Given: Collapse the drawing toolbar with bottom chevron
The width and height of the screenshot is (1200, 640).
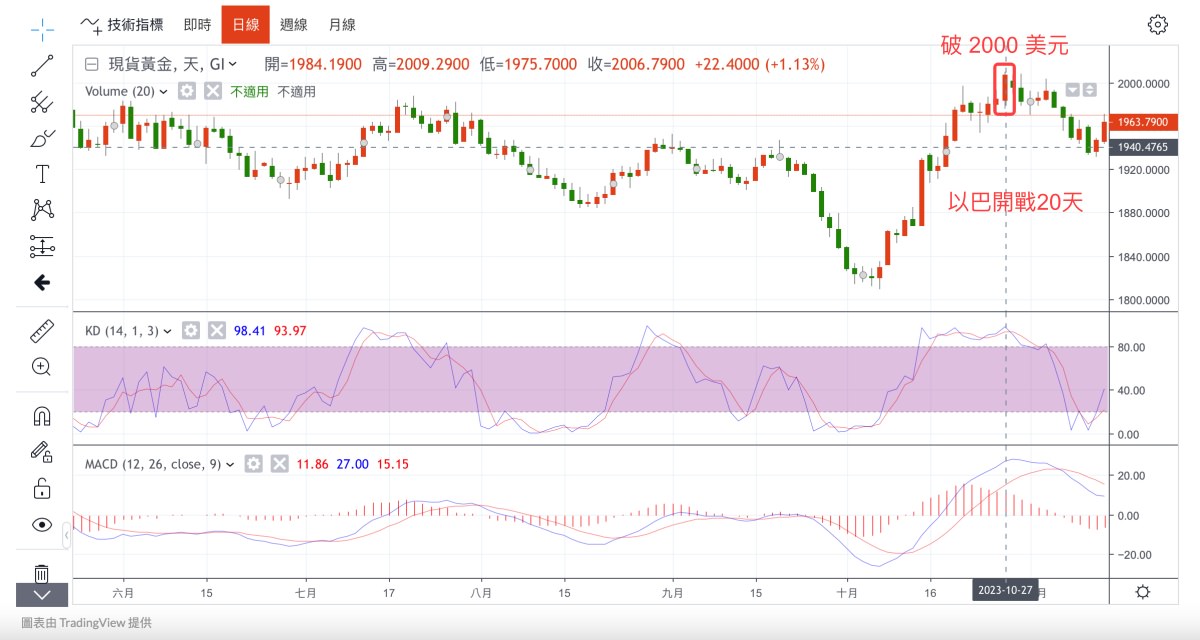Looking at the screenshot, I should [42, 594].
